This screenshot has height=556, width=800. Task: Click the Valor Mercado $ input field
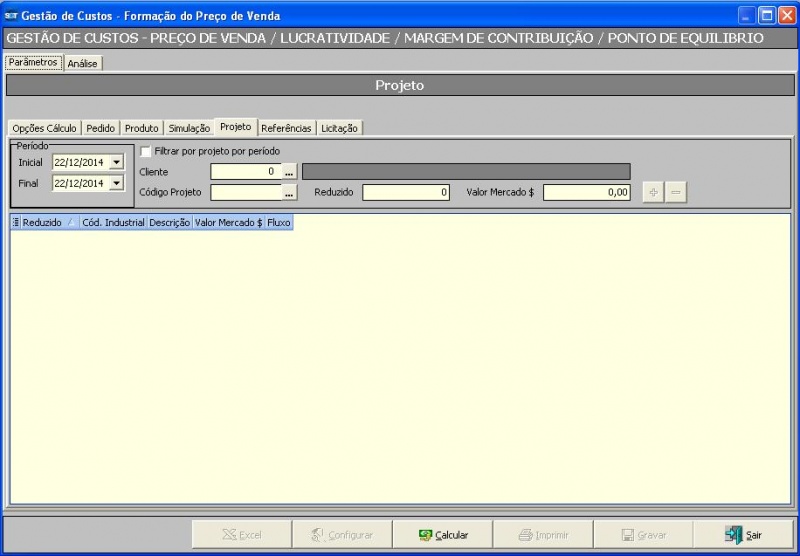tap(587, 192)
